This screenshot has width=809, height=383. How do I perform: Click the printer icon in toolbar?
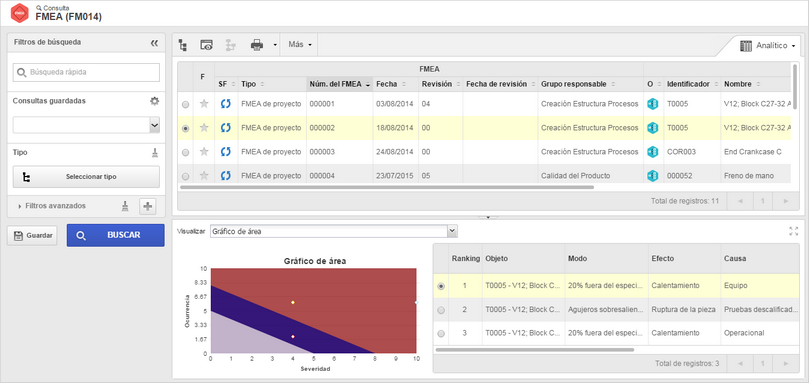pyautogui.click(x=257, y=45)
